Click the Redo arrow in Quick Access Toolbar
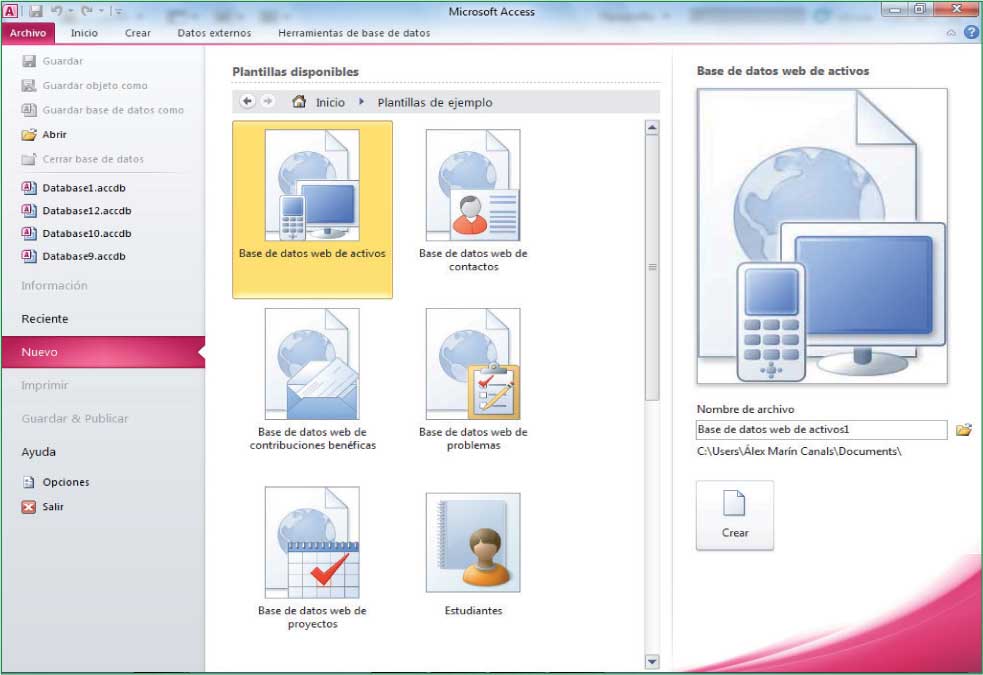Image resolution: width=983 pixels, height=675 pixels. tap(87, 11)
